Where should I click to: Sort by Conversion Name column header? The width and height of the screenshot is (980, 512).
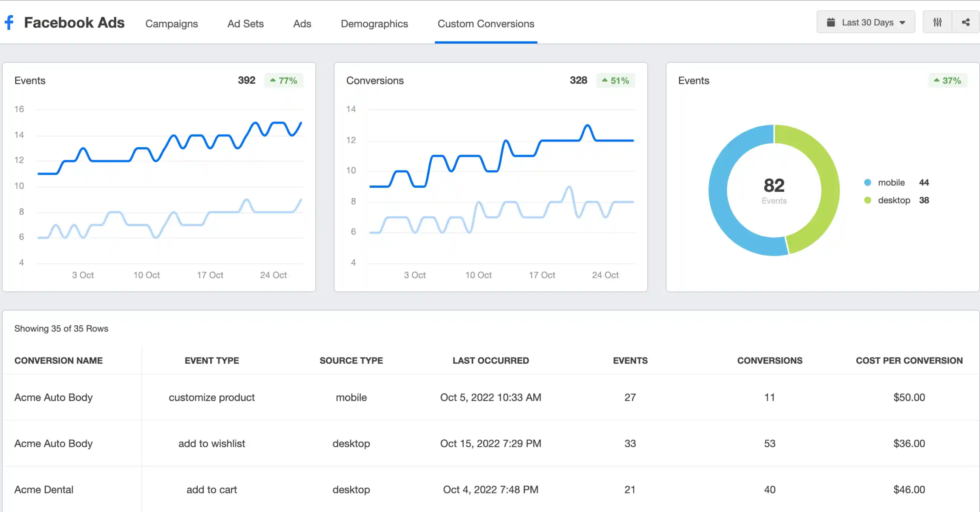[59, 361]
